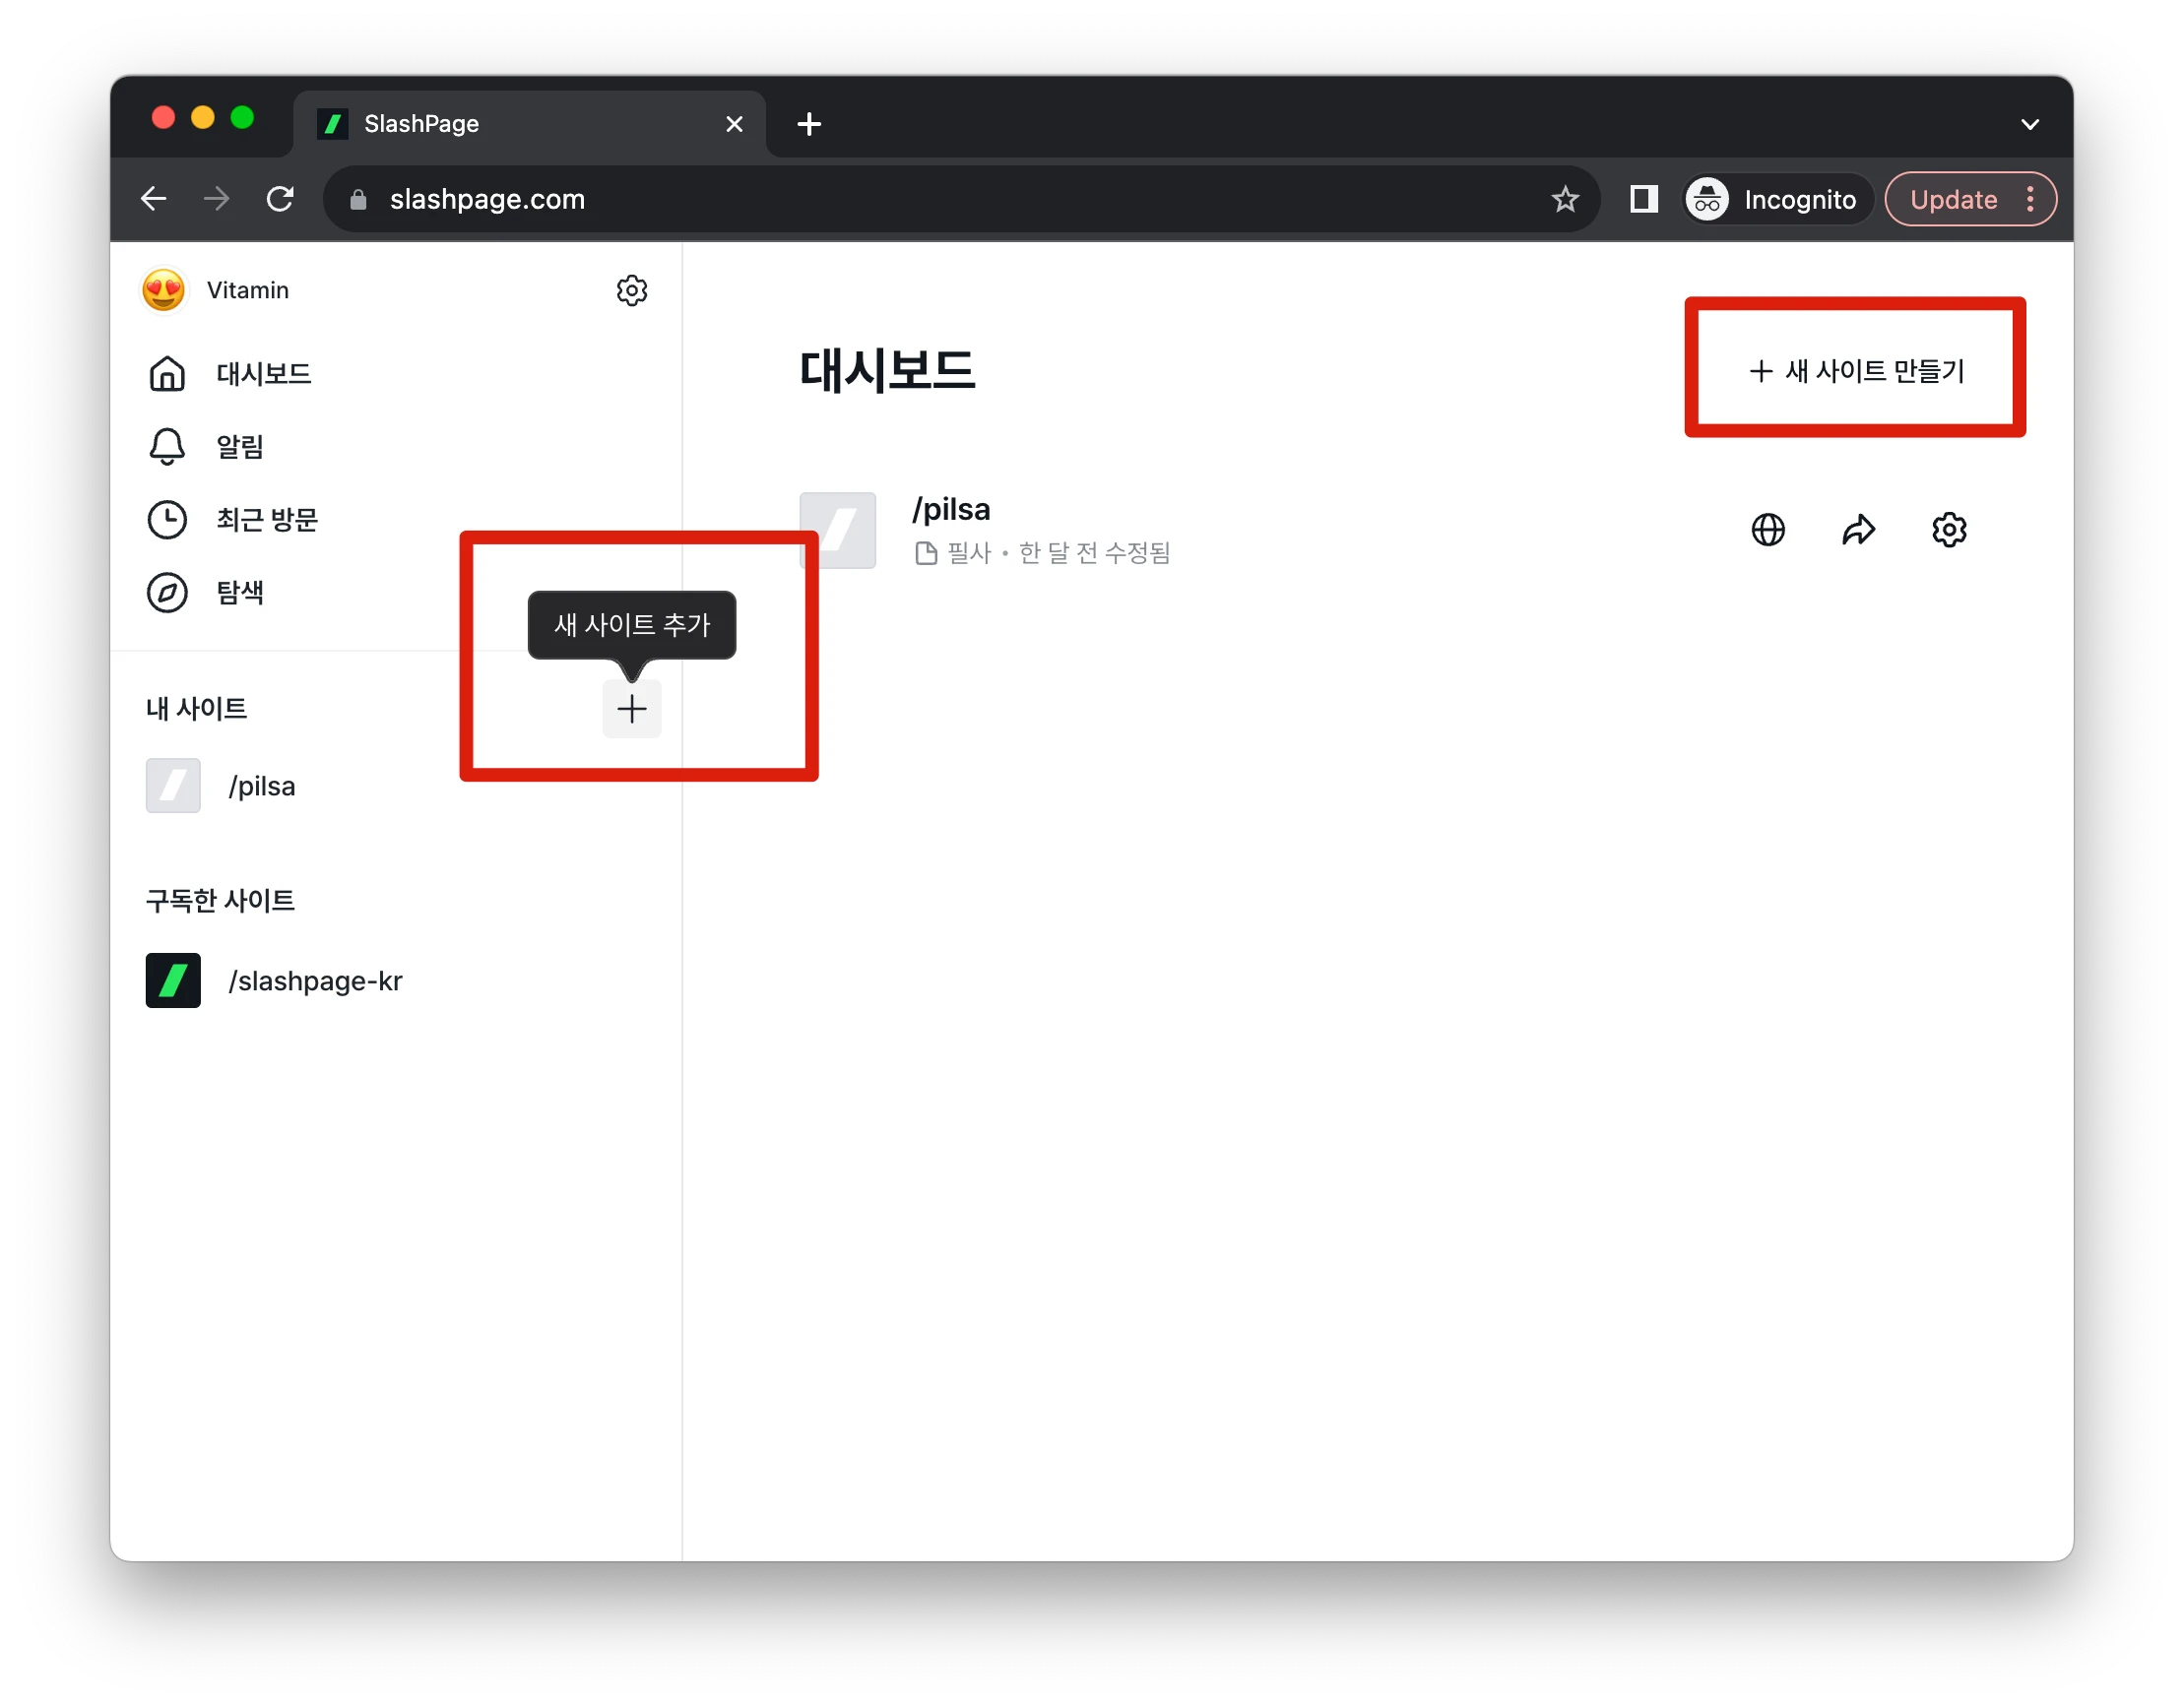
Task: Go back with the browser back arrow
Action: [x=153, y=199]
